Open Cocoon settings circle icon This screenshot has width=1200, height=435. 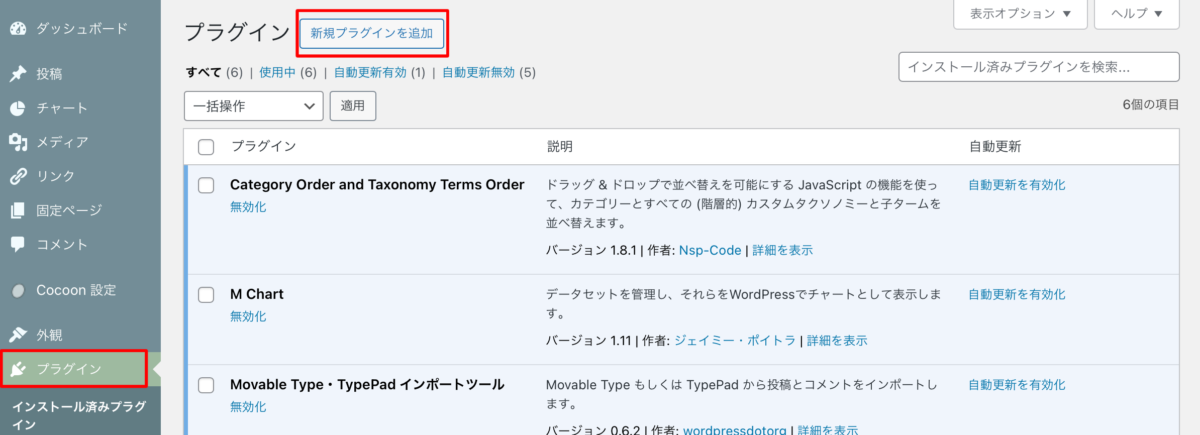pyautogui.click(x=17, y=290)
